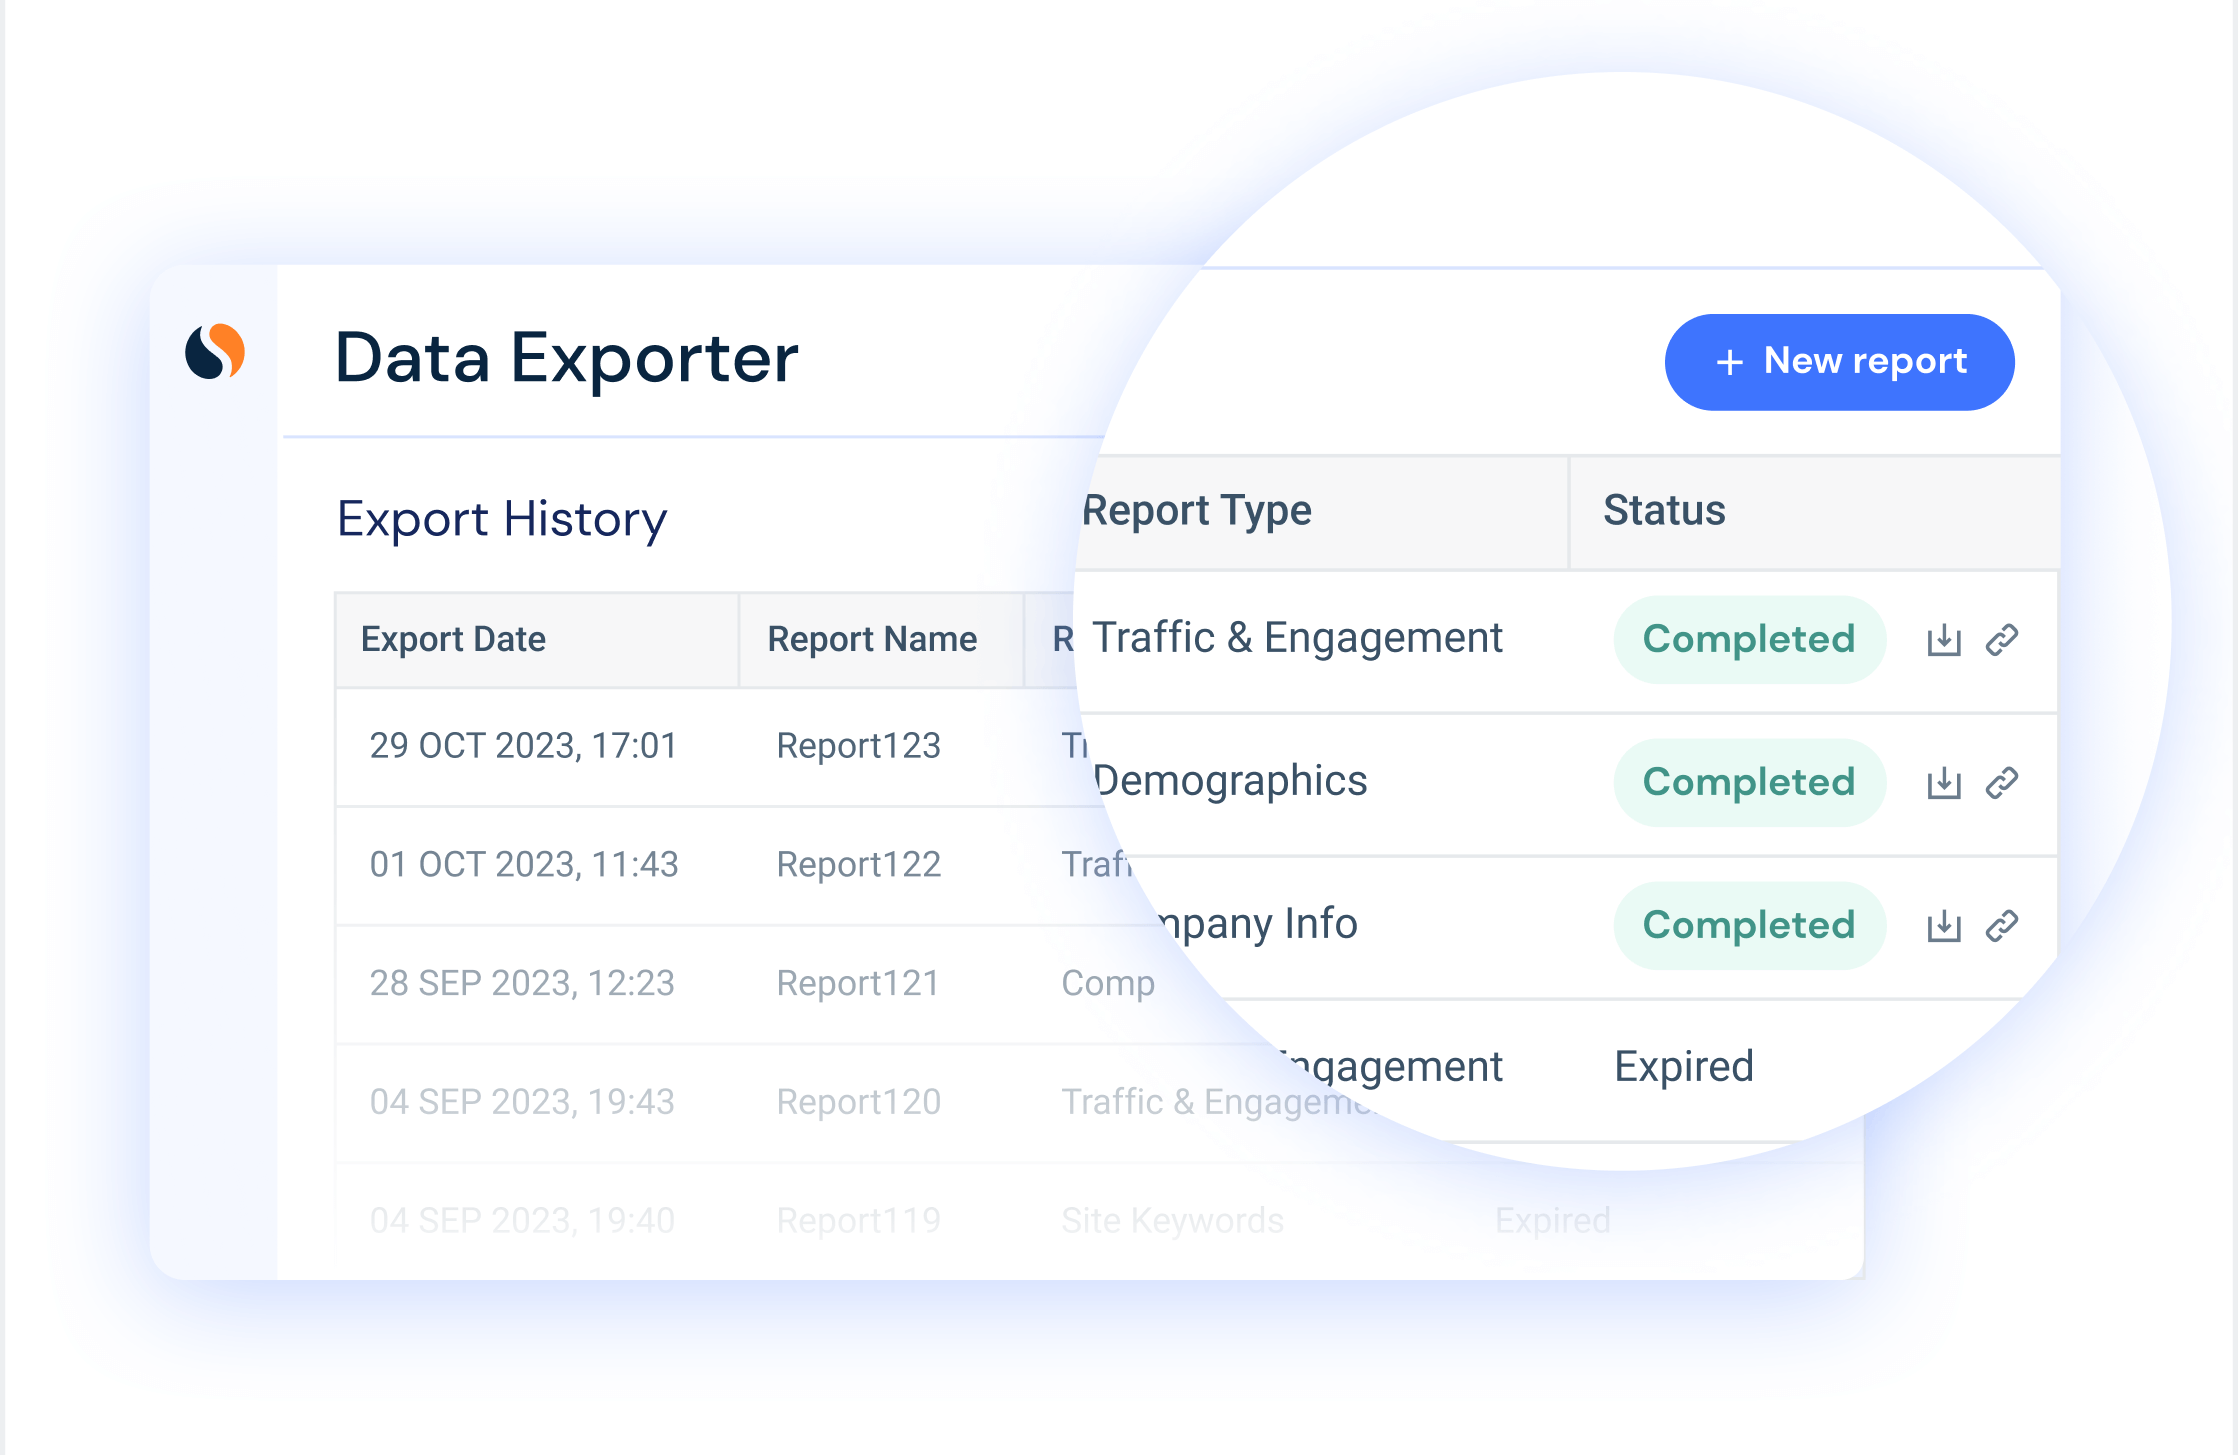Download the Traffic & Engagement completed report
2238x1455 pixels.
point(1943,640)
